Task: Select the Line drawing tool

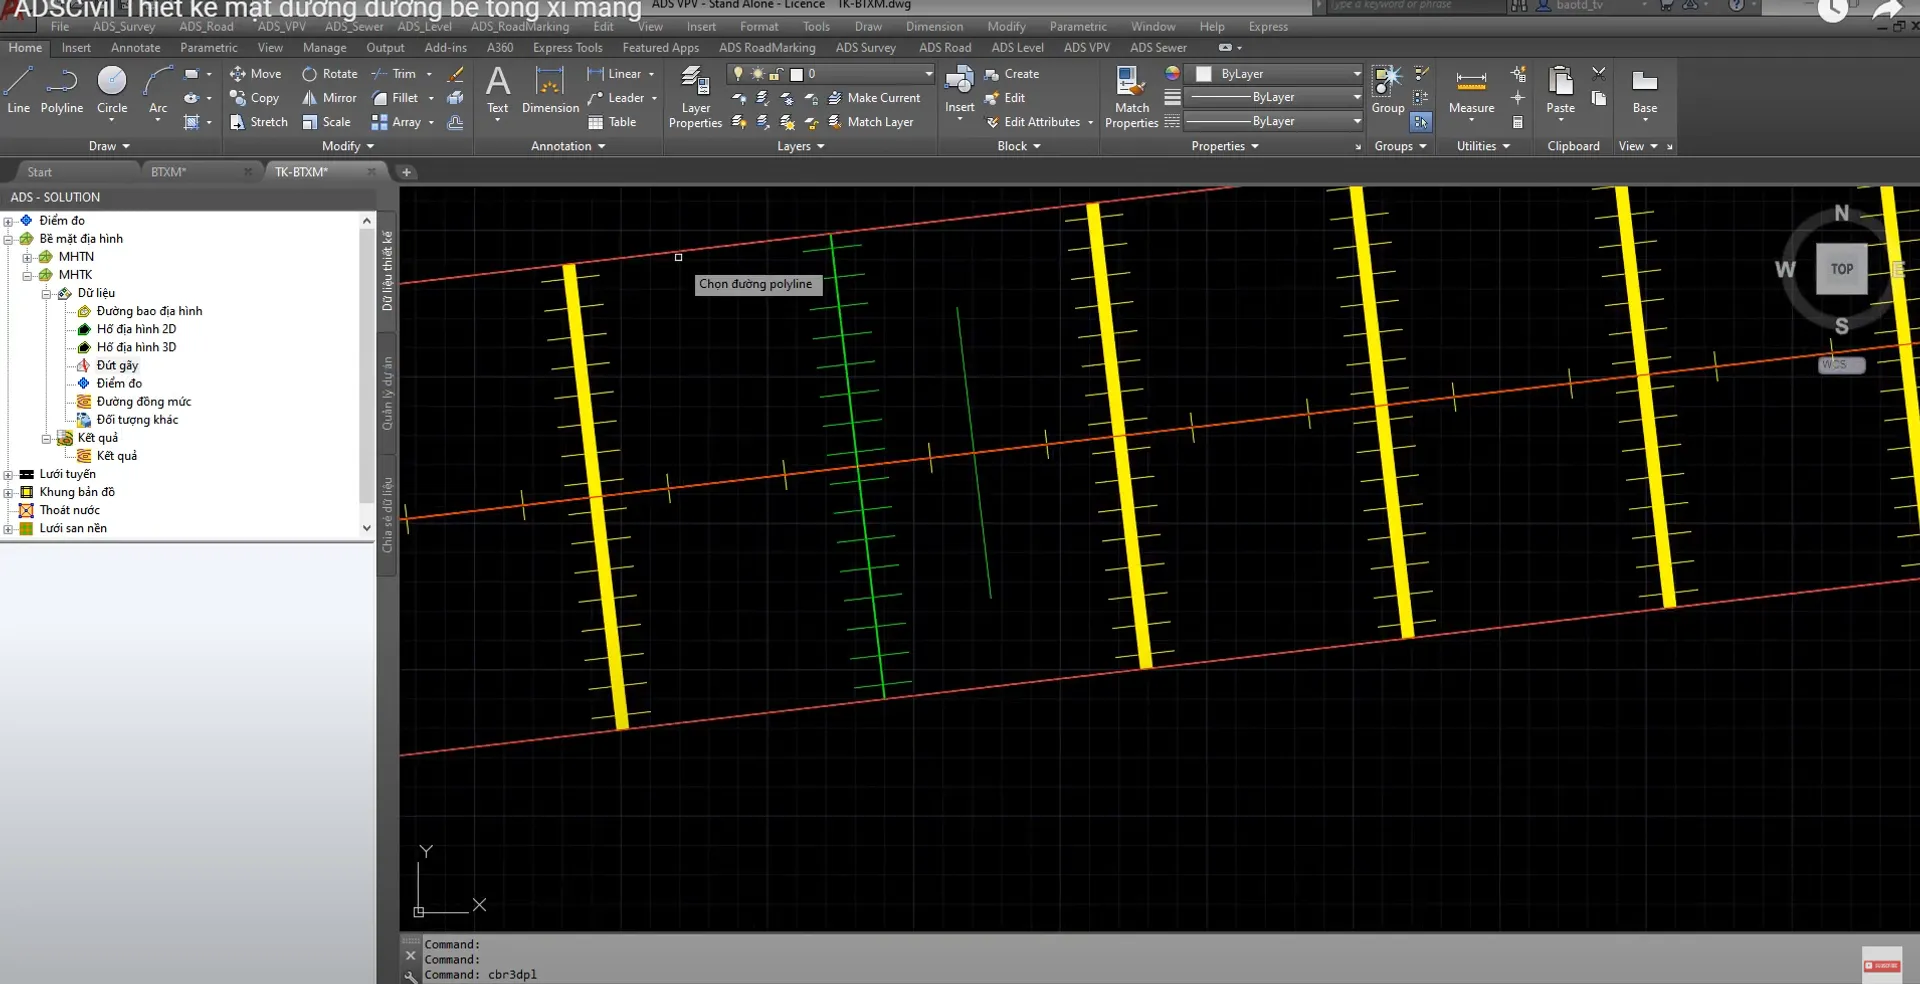Action: 18,90
